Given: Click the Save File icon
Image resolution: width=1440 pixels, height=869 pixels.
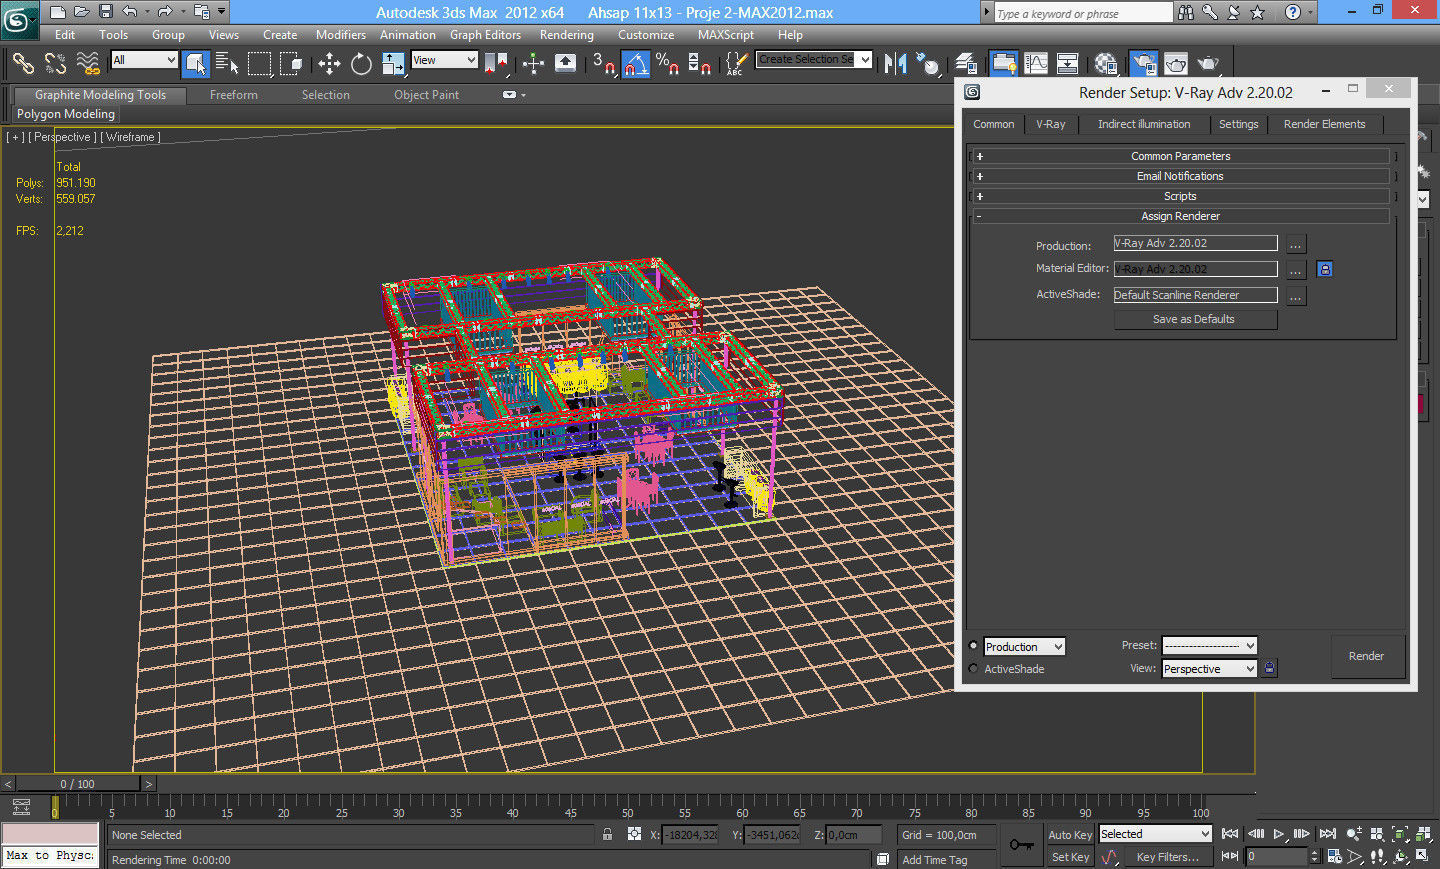Looking at the screenshot, I should point(106,12).
